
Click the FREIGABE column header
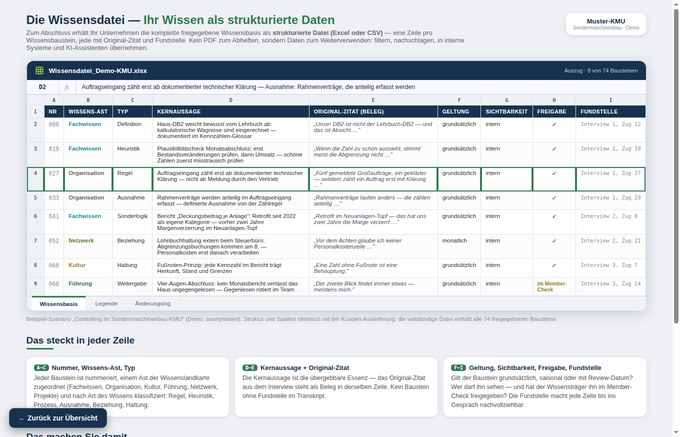tap(554, 111)
